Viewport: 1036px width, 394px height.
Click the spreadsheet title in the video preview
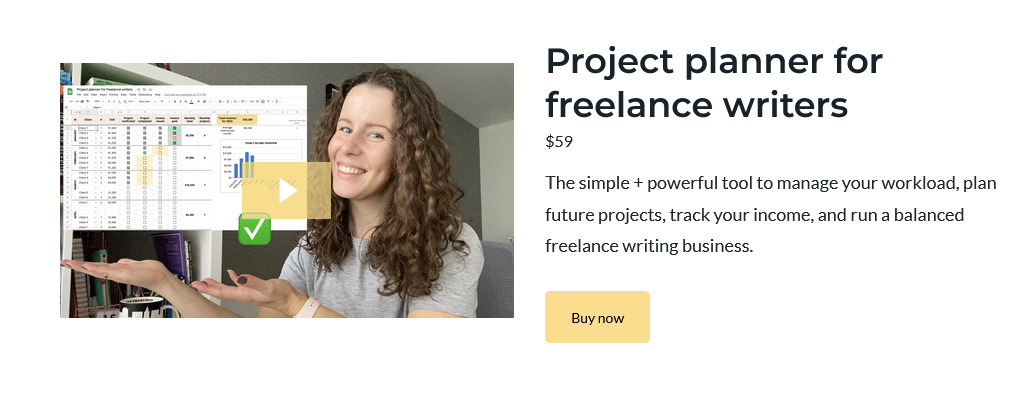click(104, 89)
